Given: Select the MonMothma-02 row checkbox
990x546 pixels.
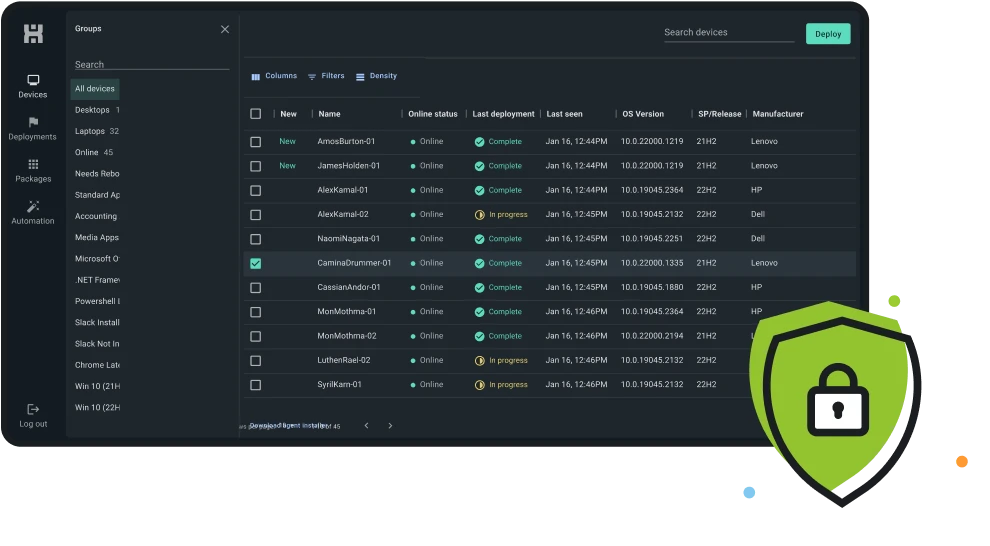Looking at the screenshot, I should (x=256, y=336).
